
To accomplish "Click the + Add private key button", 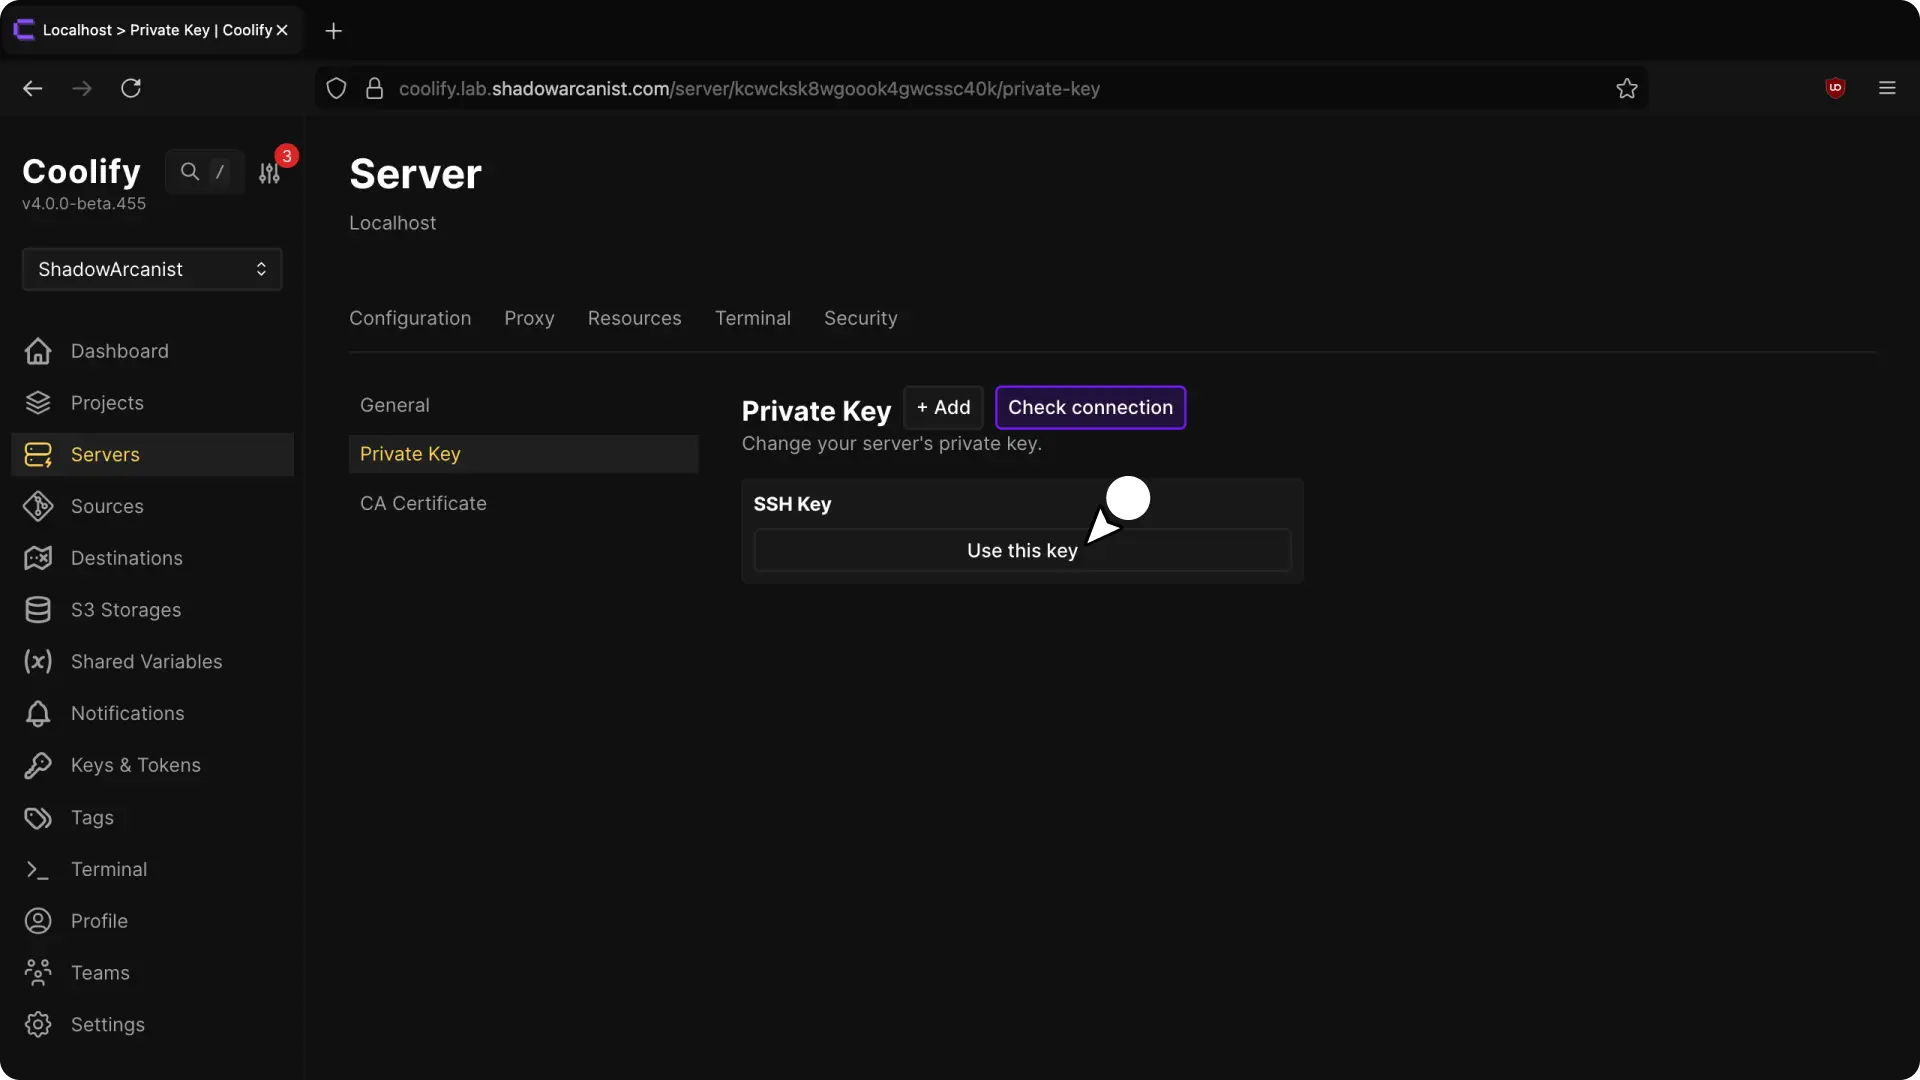I will point(943,407).
